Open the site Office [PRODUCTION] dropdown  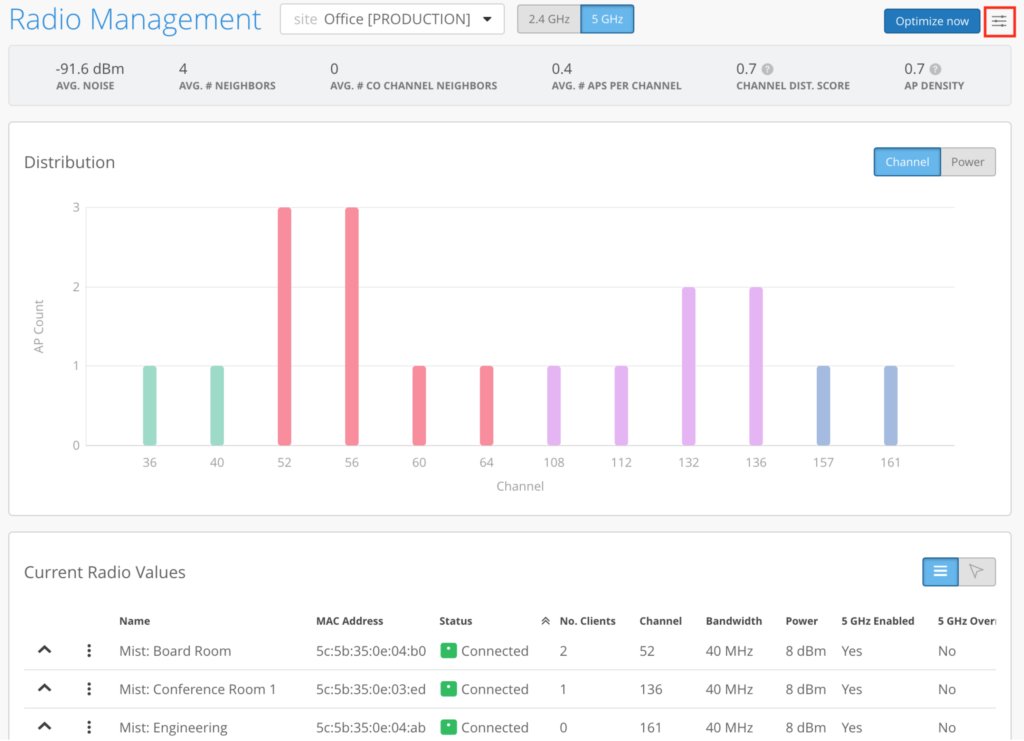click(392, 19)
